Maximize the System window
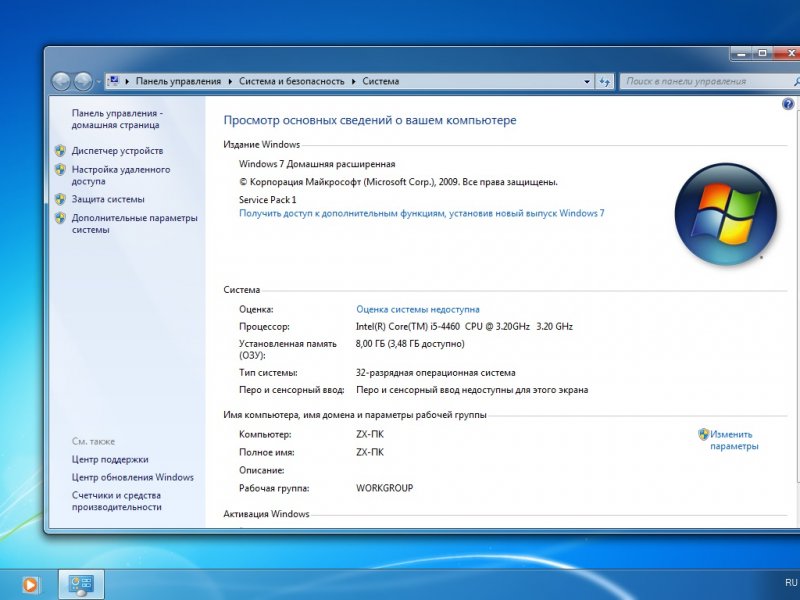Viewport: 800px width, 600px height. click(x=762, y=53)
